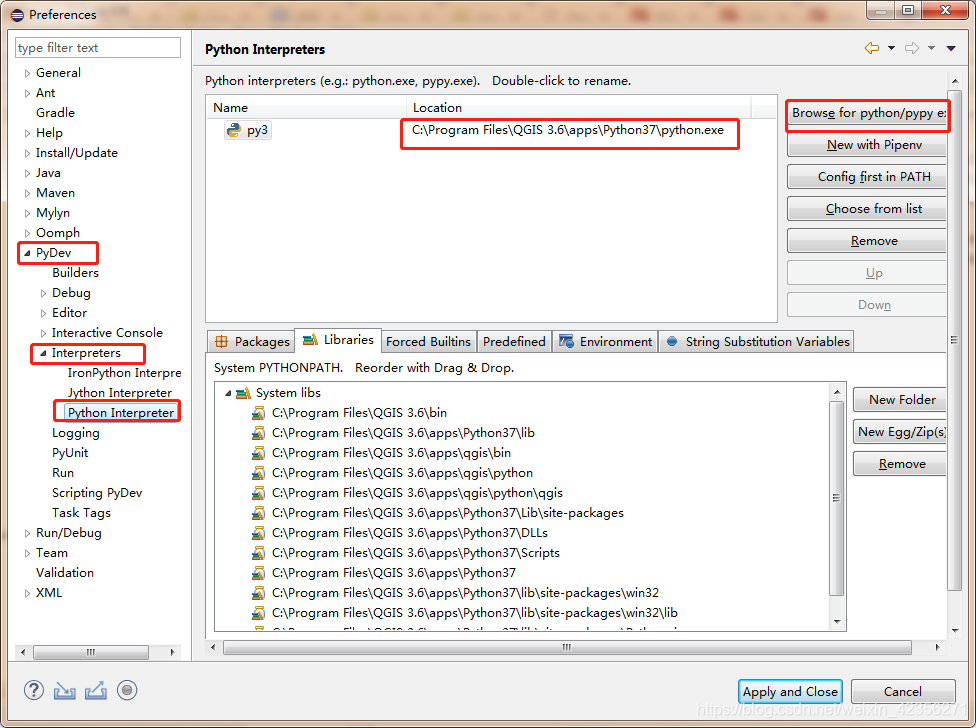Select QGIS 3.6\bin library path
Image resolution: width=976 pixels, height=728 pixels.
pos(359,413)
